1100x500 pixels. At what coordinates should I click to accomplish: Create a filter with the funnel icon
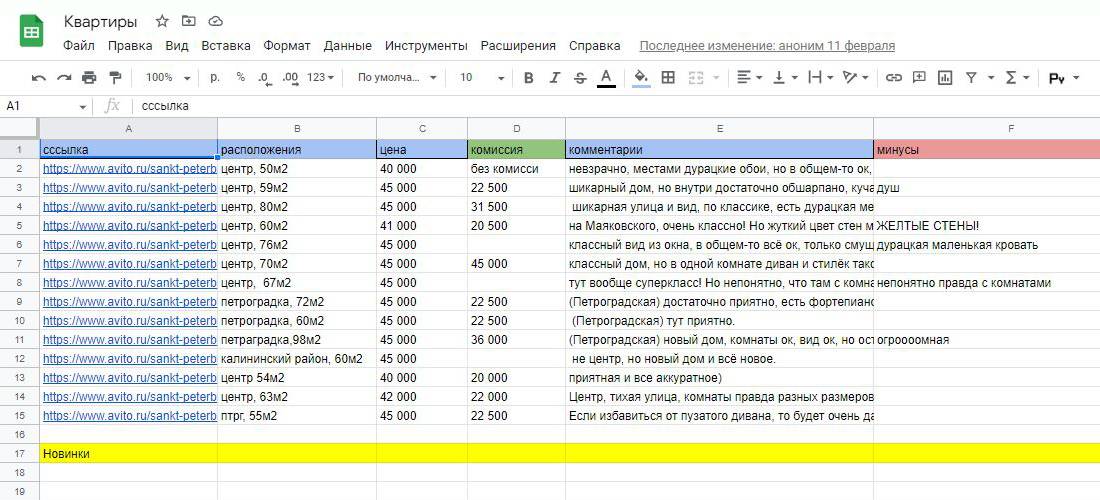[971, 77]
